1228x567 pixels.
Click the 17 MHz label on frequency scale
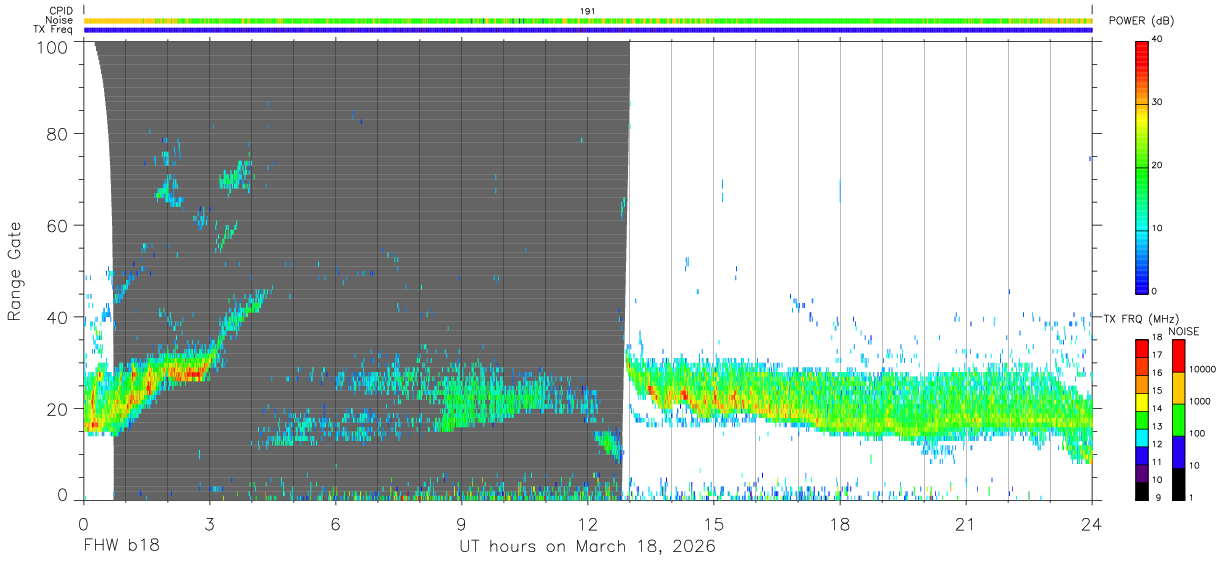click(1157, 355)
